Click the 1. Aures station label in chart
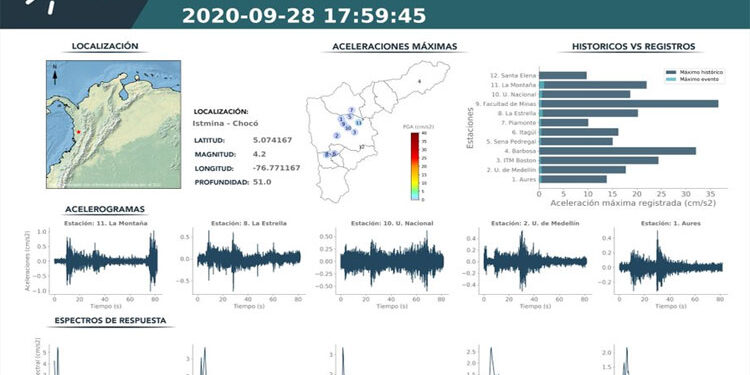This screenshot has height=375, width=750. coord(525,179)
